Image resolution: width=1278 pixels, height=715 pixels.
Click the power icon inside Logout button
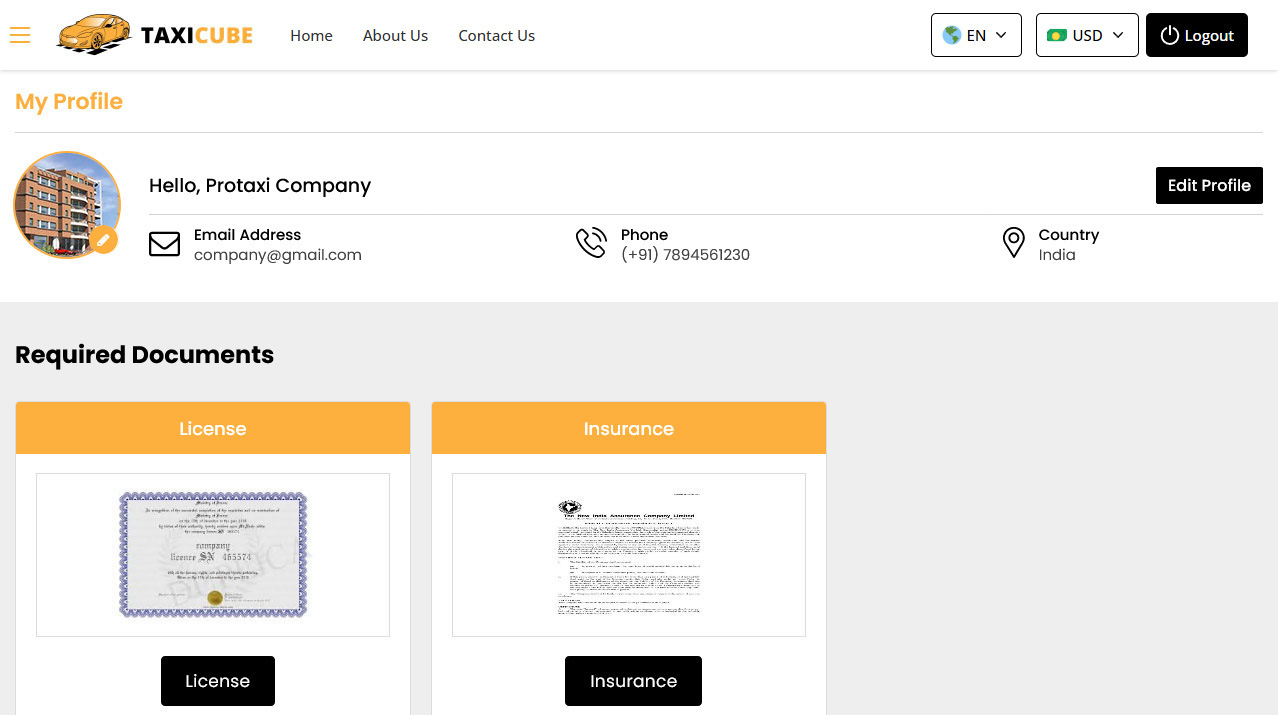point(1170,35)
